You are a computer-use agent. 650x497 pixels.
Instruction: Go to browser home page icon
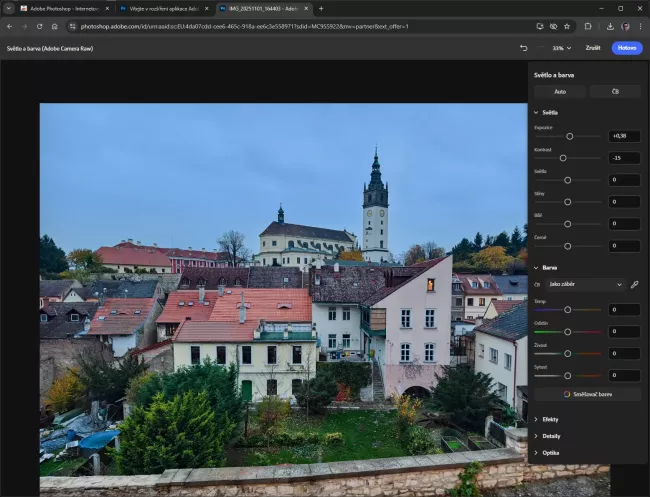54,27
